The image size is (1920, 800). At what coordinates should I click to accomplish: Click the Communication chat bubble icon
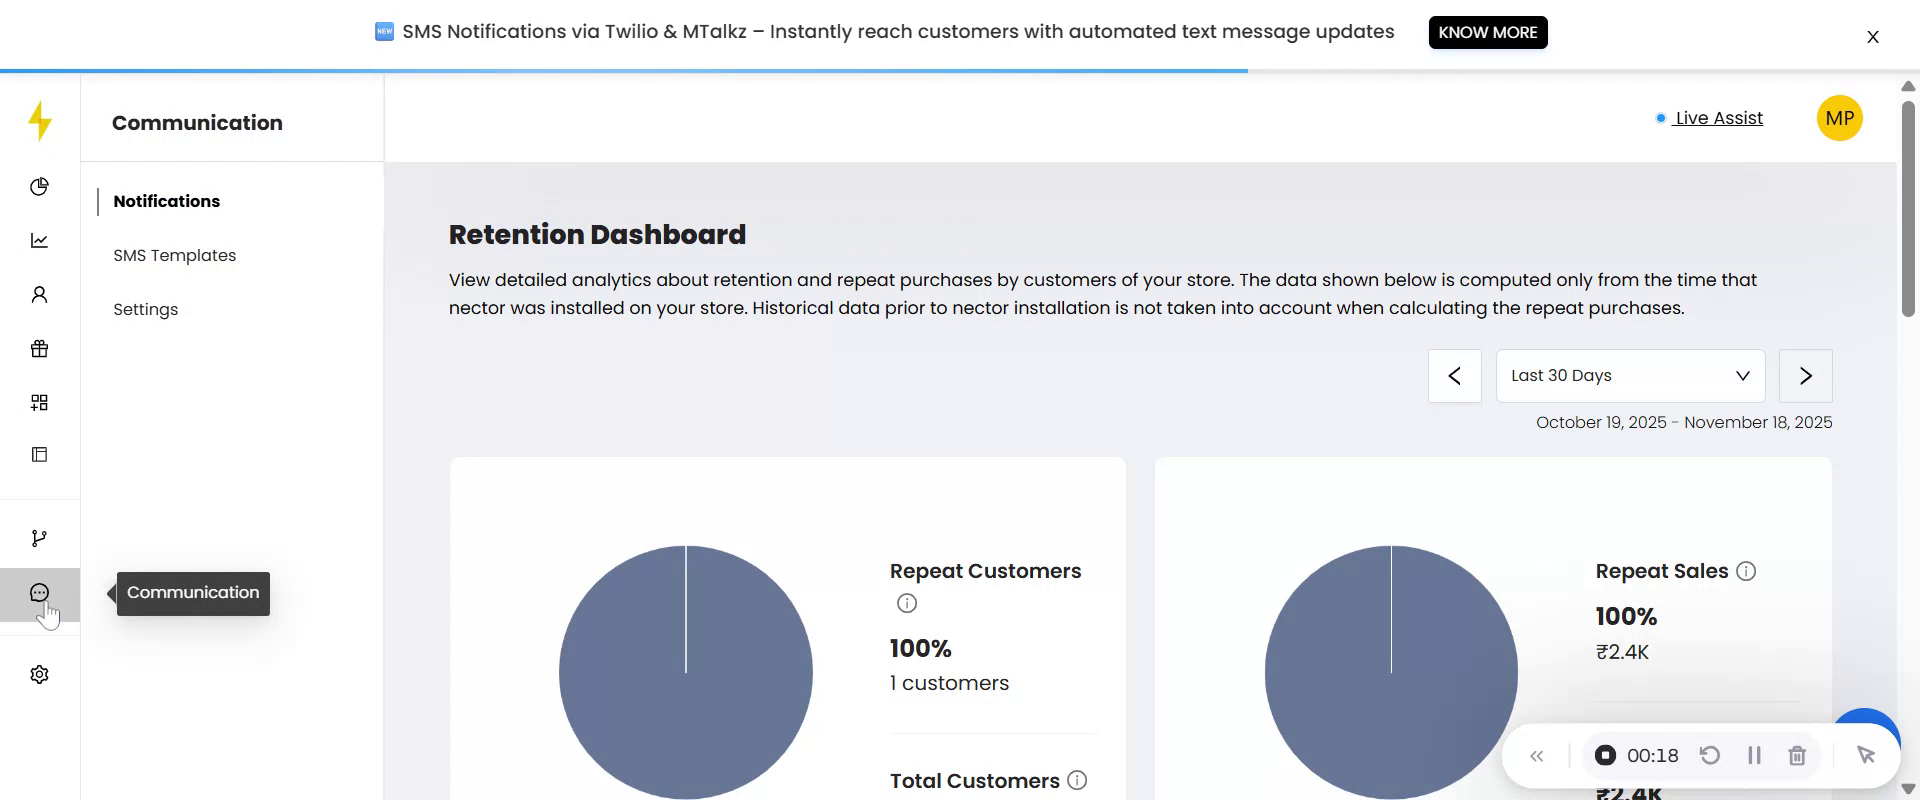point(39,593)
